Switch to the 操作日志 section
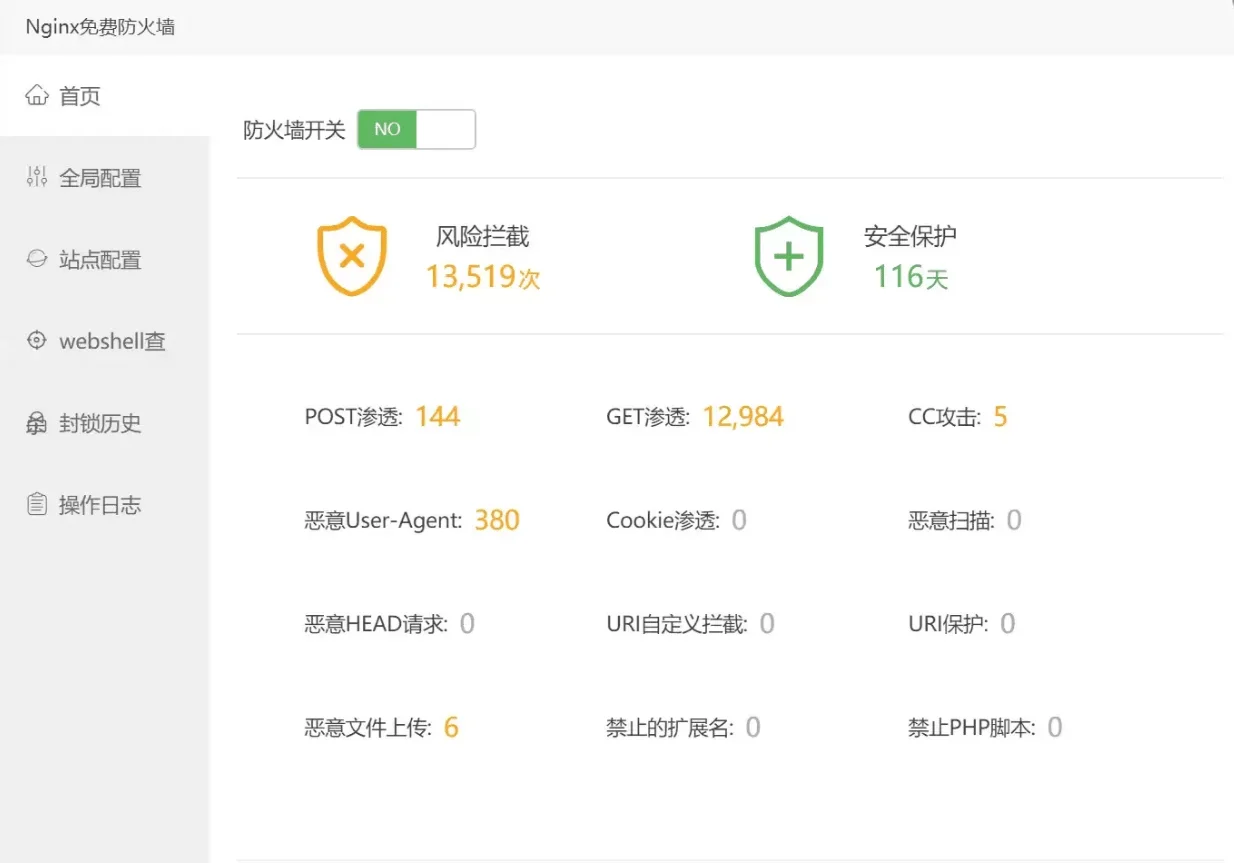The width and height of the screenshot is (1234, 863). 103,505
